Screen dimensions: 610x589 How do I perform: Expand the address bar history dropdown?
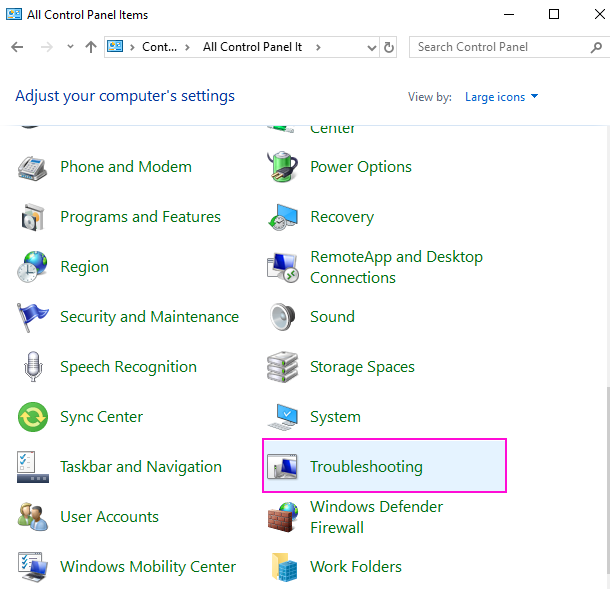pyautogui.click(x=372, y=47)
